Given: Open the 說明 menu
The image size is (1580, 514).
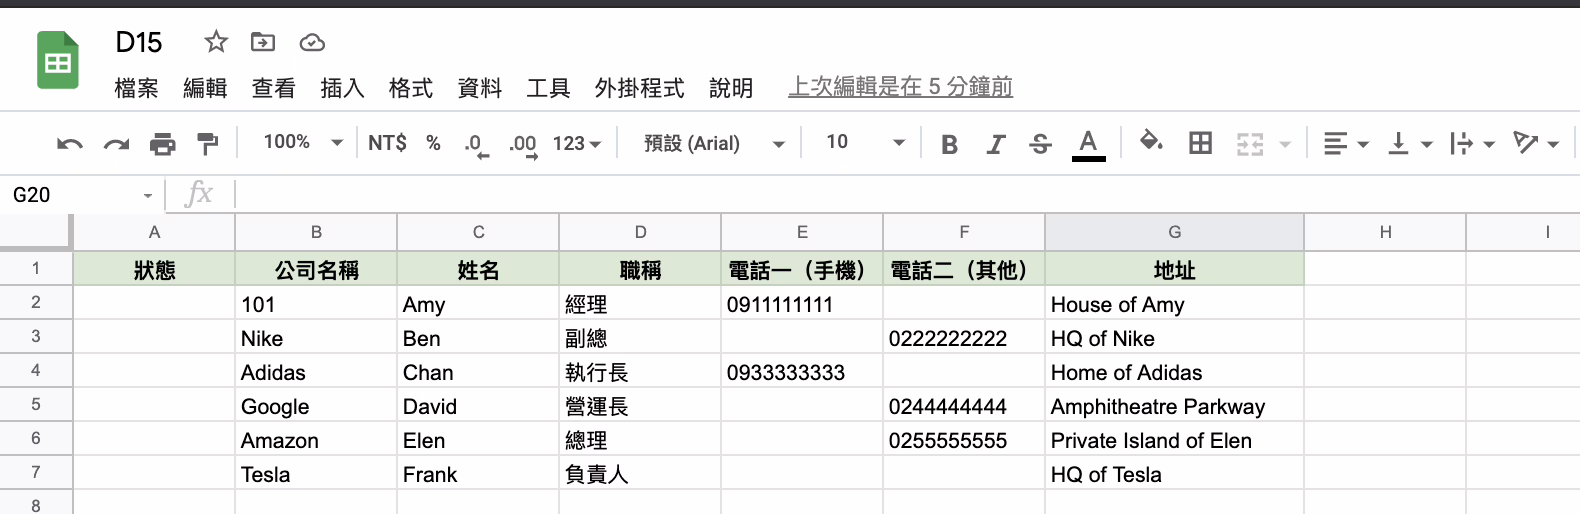Looking at the screenshot, I should (x=731, y=88).
